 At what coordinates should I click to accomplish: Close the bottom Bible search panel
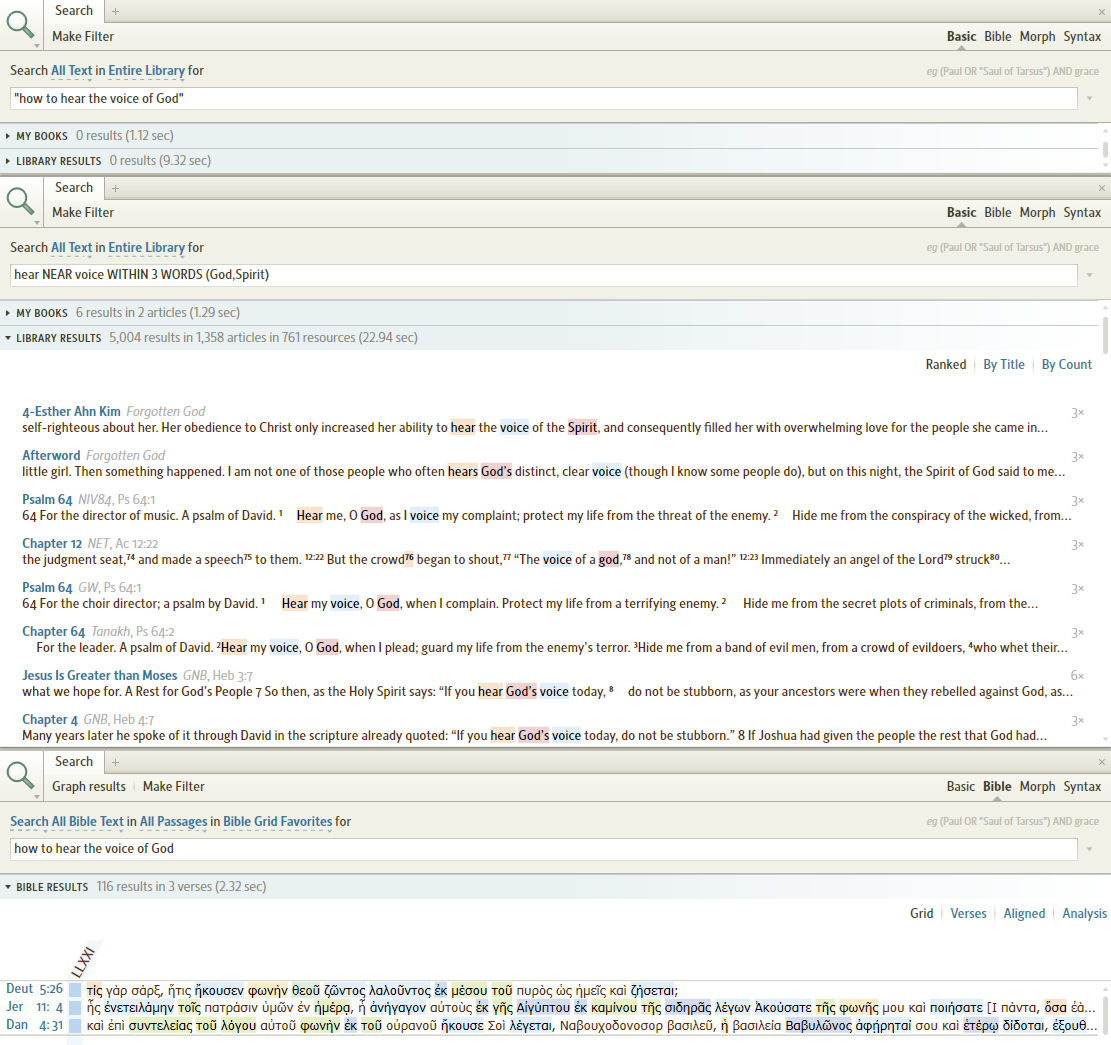1102,762
